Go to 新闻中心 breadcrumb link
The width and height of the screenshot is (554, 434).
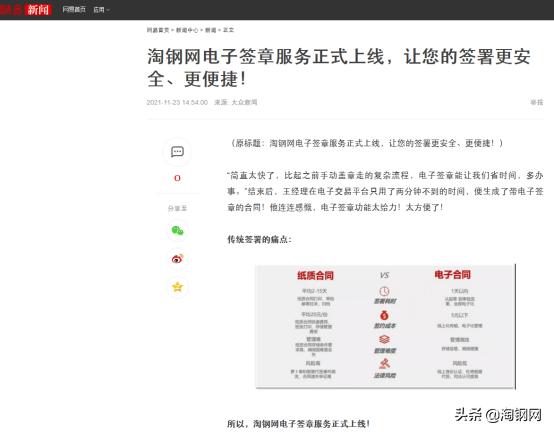pyautogui.click(x=187, y=30)
